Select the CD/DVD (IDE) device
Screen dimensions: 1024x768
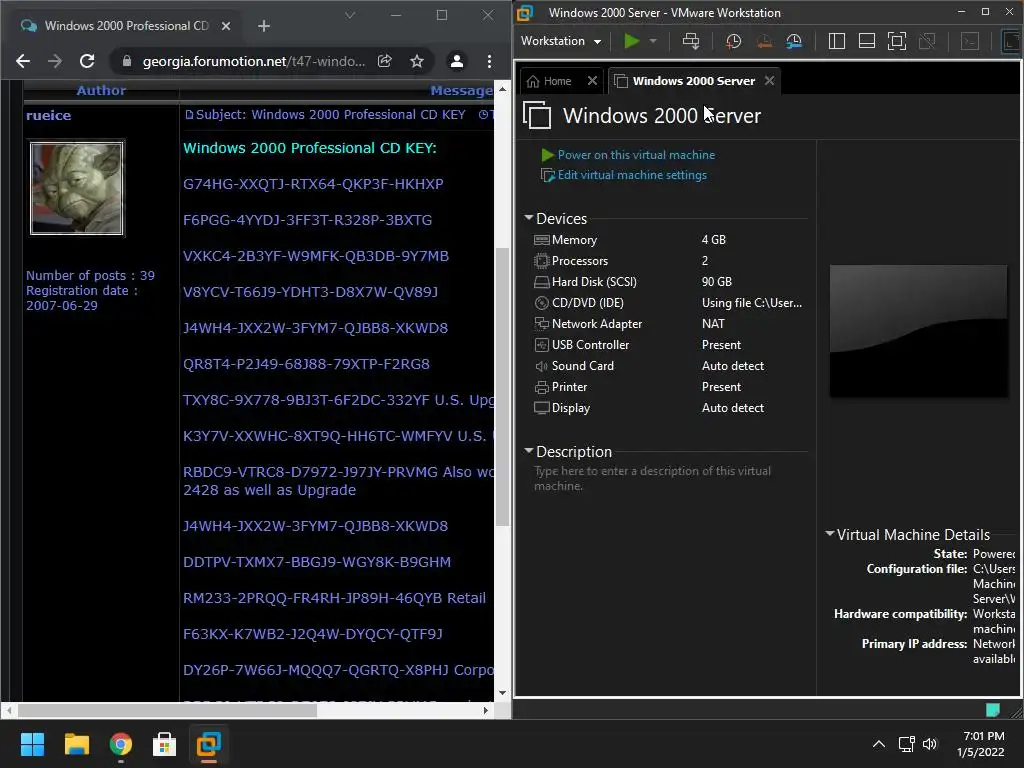669,302
